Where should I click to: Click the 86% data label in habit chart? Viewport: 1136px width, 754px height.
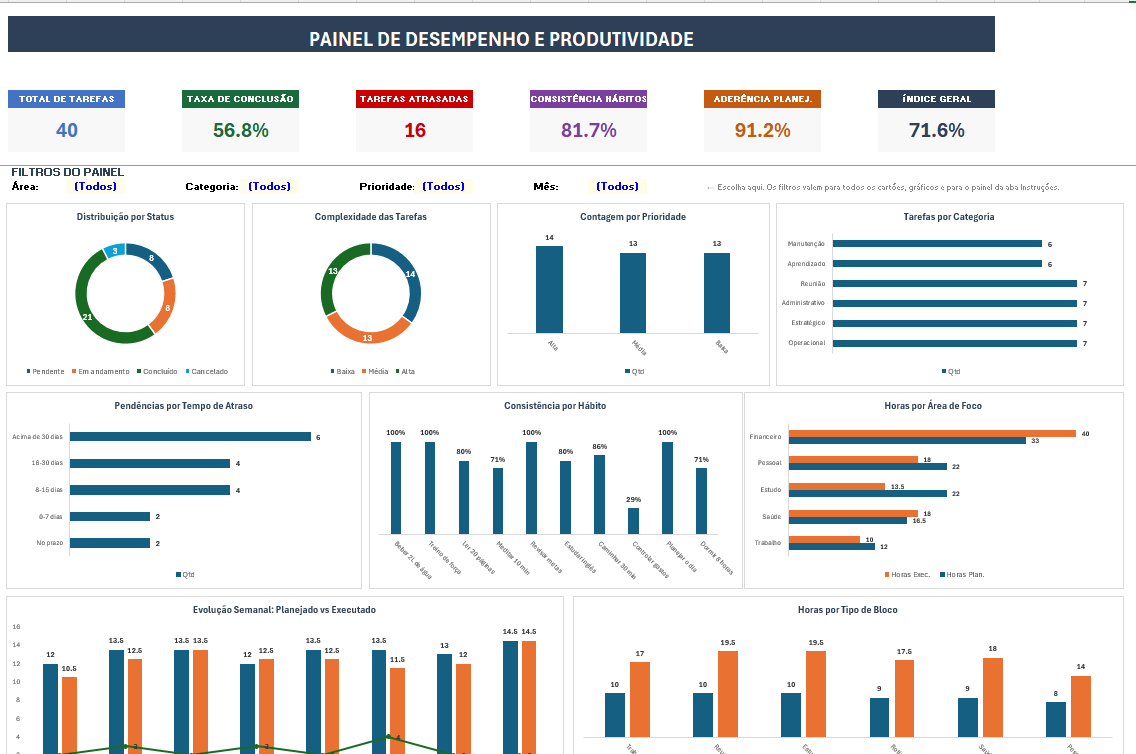click(x=599, y=447)
